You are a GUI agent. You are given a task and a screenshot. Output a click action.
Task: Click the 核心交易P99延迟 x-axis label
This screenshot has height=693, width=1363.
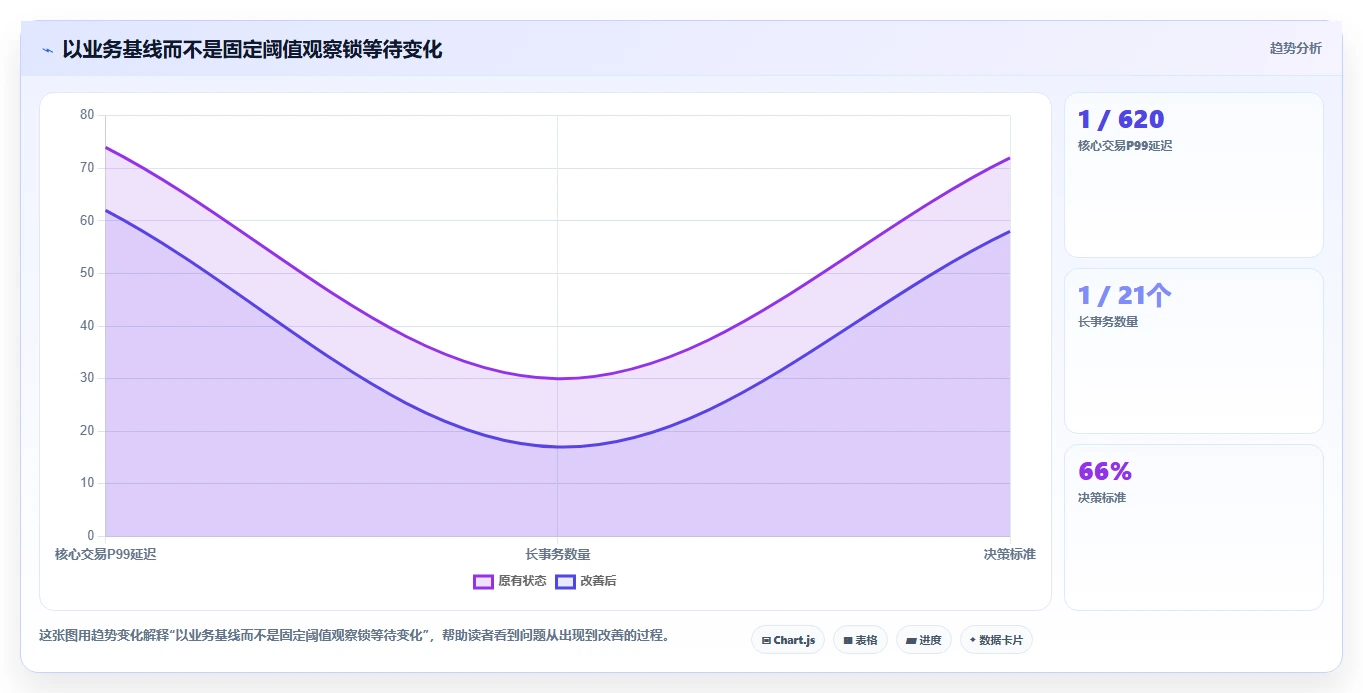105,554
